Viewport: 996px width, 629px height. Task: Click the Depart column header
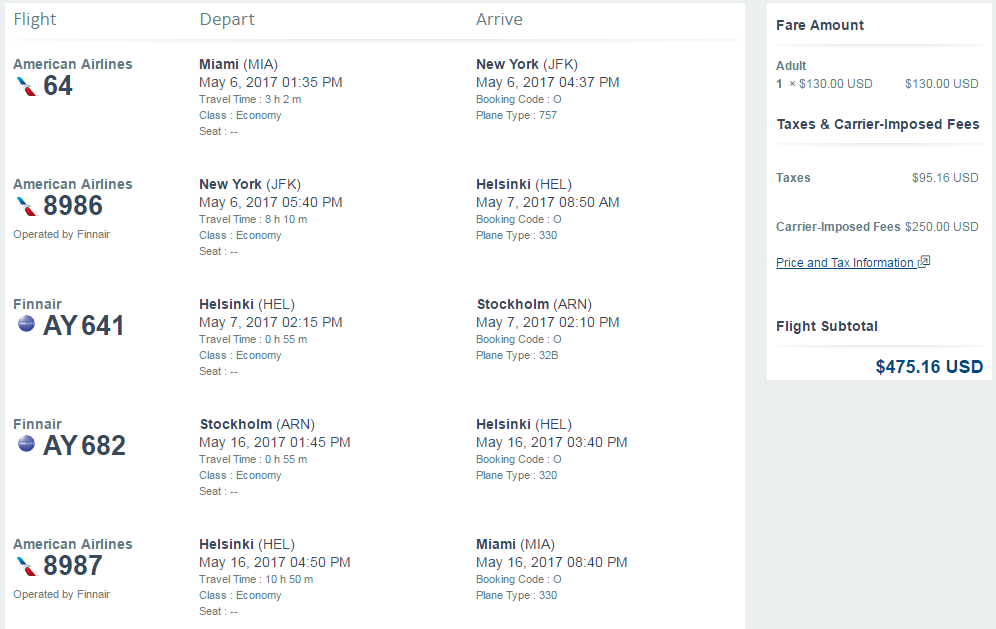point(227,20)
